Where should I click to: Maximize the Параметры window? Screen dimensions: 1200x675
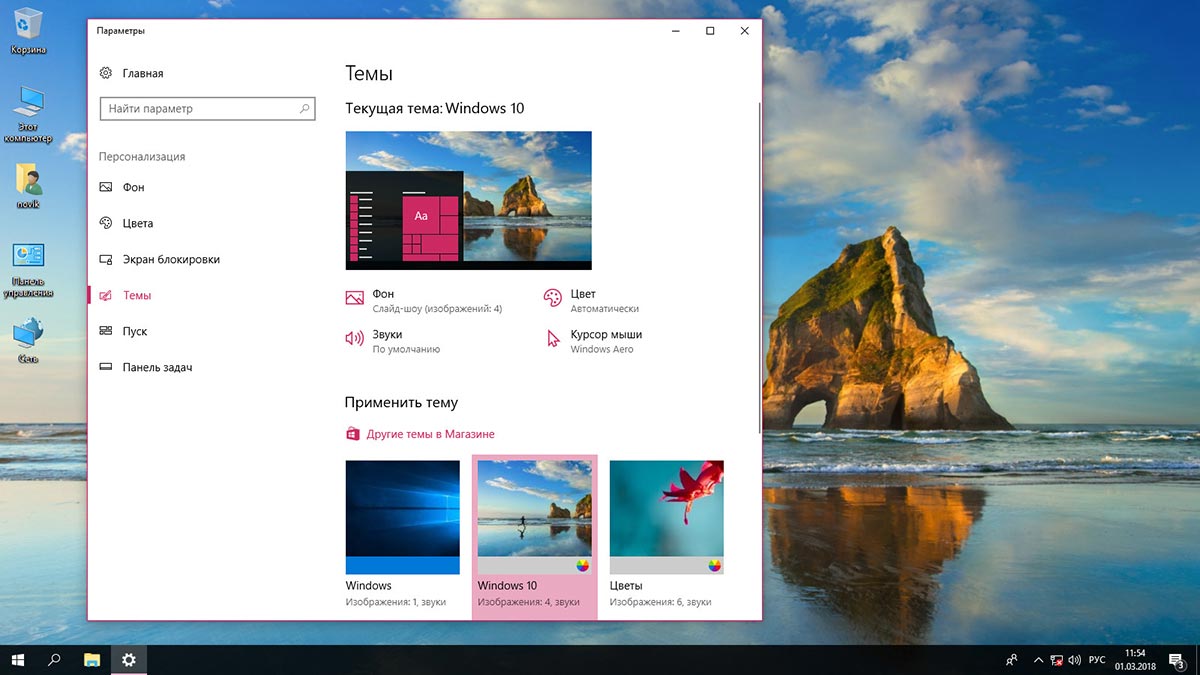pyautogui.click(x=710, y=31)
